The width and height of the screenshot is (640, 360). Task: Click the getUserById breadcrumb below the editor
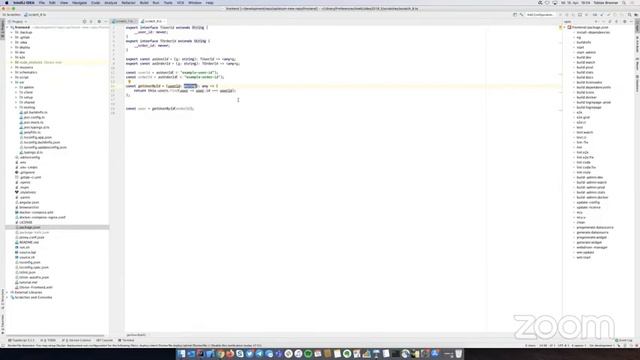click(136, 335)
